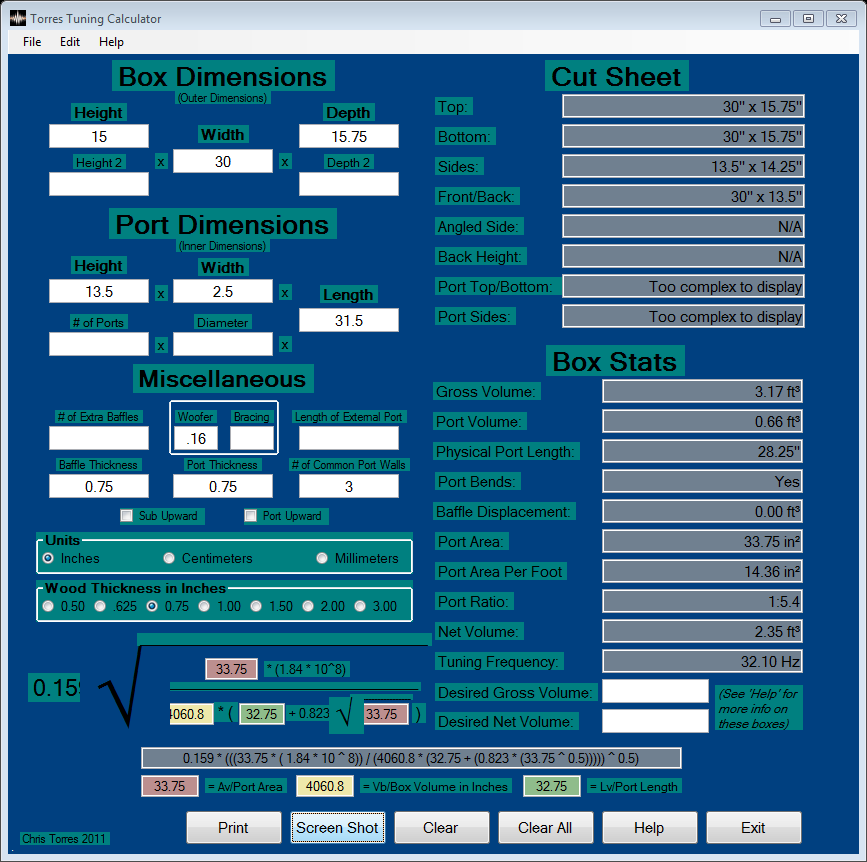Choose 0.75 wood thickness
Screen dimensions: 867x862
click(x=152, y=606)
